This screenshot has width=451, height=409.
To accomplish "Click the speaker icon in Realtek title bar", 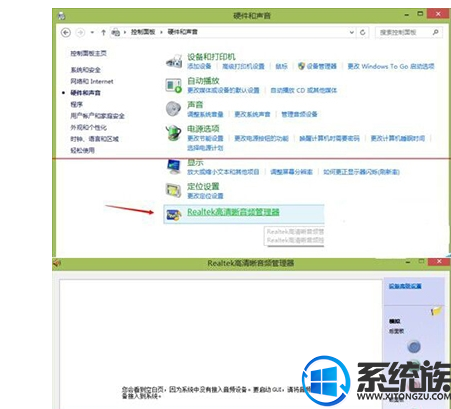I will 57,263.
